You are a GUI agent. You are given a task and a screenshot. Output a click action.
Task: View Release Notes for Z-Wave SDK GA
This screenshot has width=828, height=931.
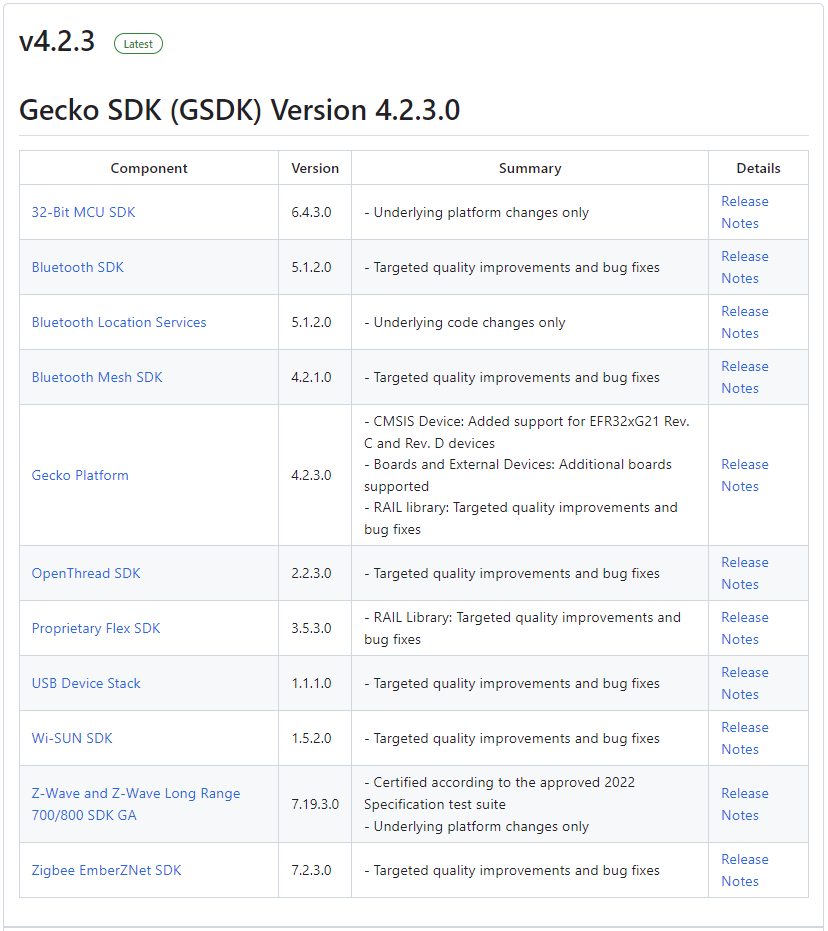[x=745, y=804]
